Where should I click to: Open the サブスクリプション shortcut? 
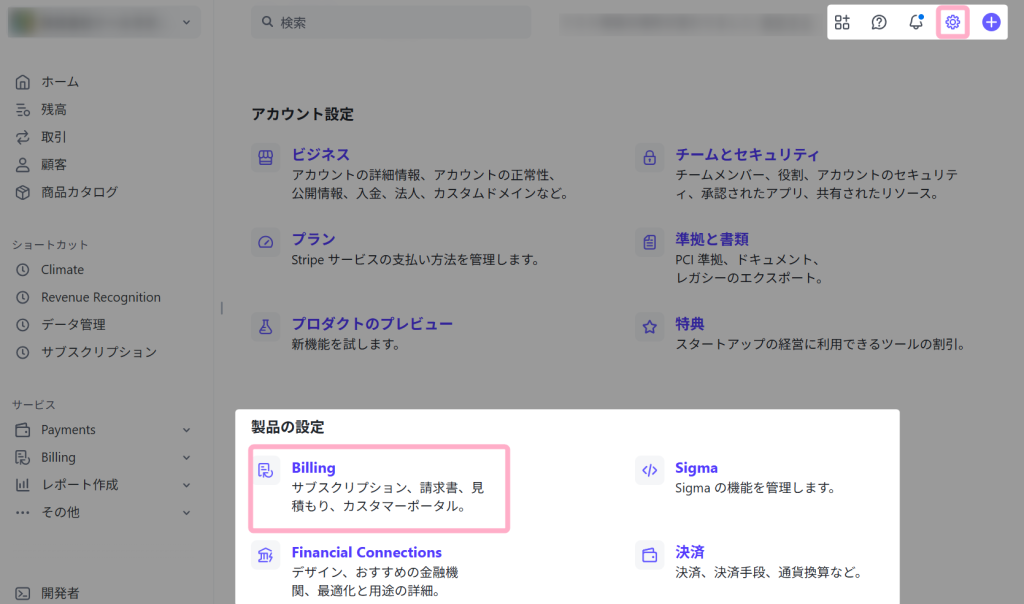[x=99, y=352]
